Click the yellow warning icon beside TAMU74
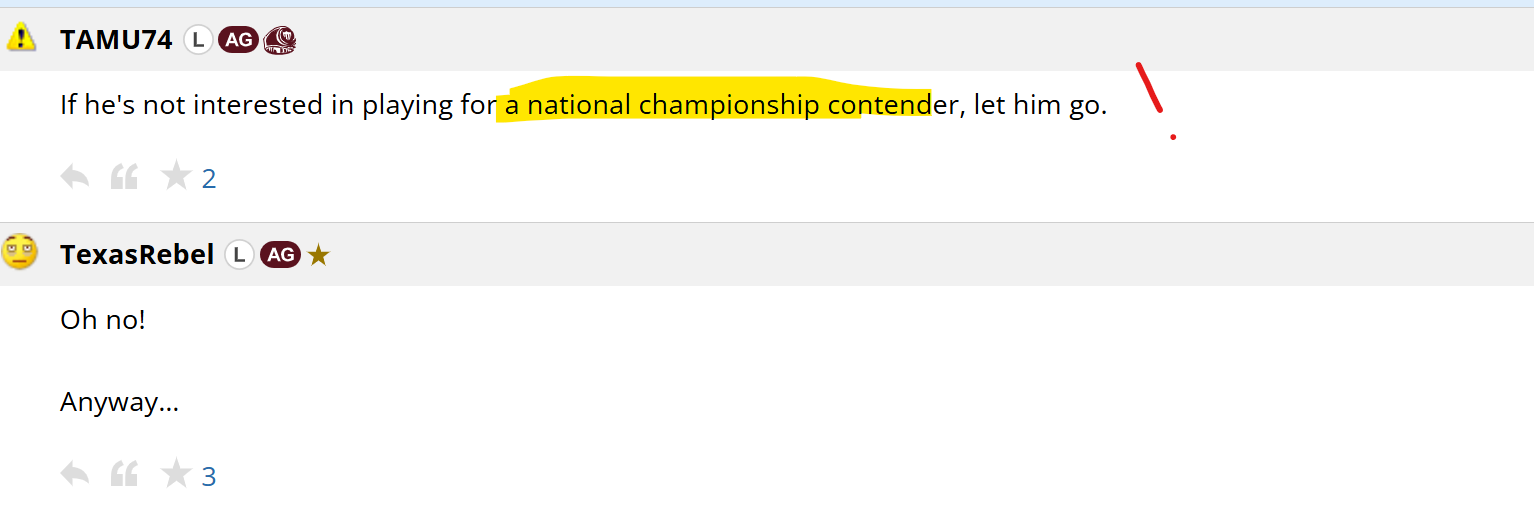This screenshot has height=510, width=1534. pos(21,39)
